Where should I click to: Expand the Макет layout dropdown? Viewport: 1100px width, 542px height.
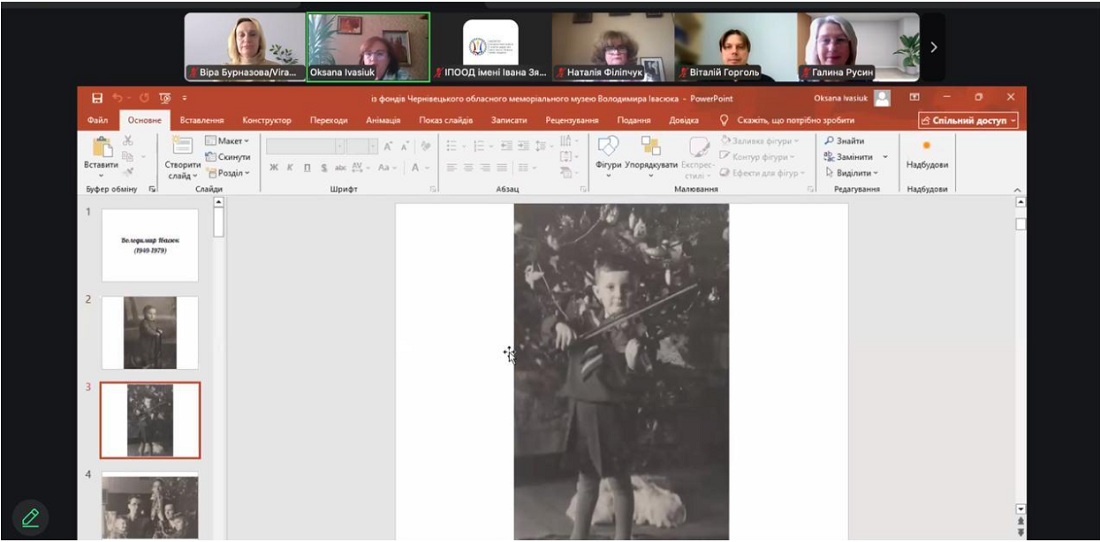click(x=228, y=141)
